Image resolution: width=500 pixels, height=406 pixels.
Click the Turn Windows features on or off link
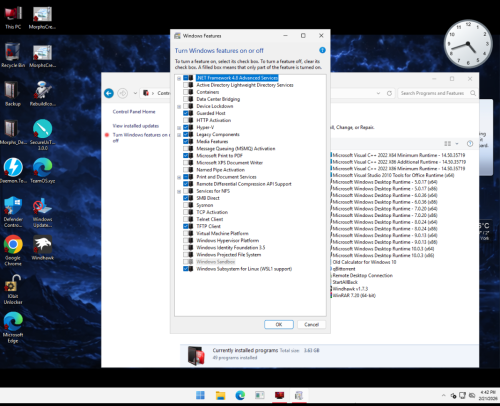(x=141, y=138)
